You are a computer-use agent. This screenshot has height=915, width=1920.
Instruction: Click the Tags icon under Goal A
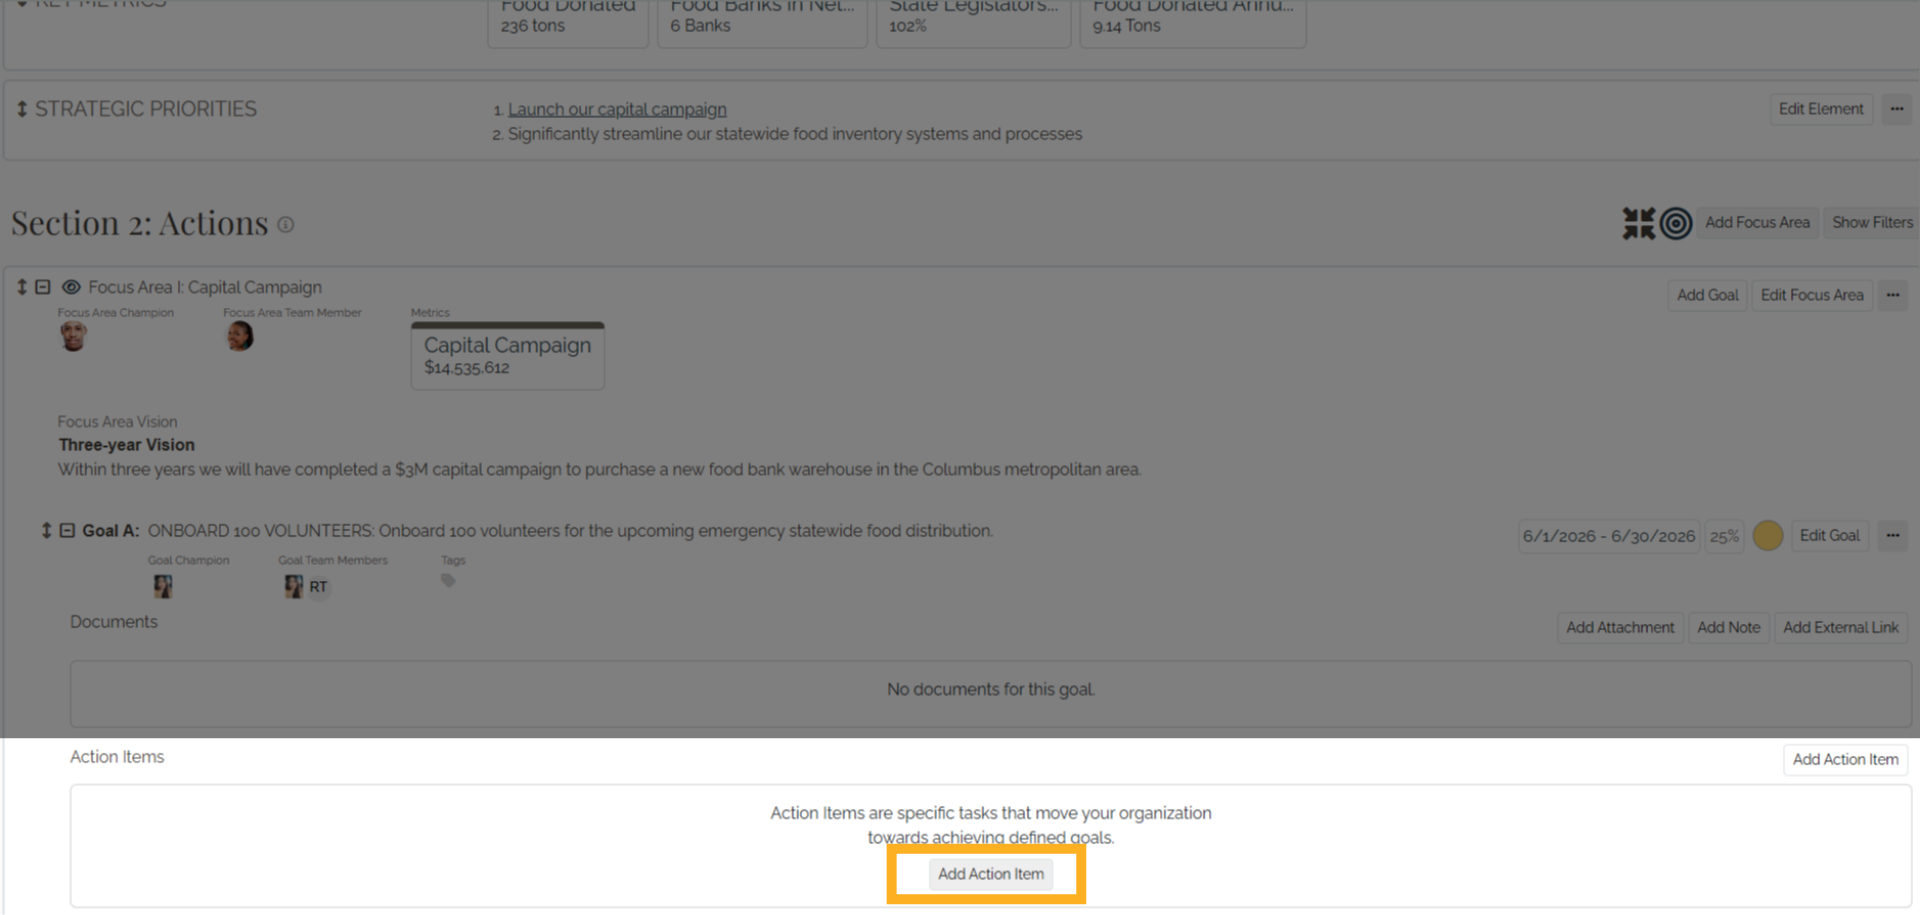pos(448,581)
